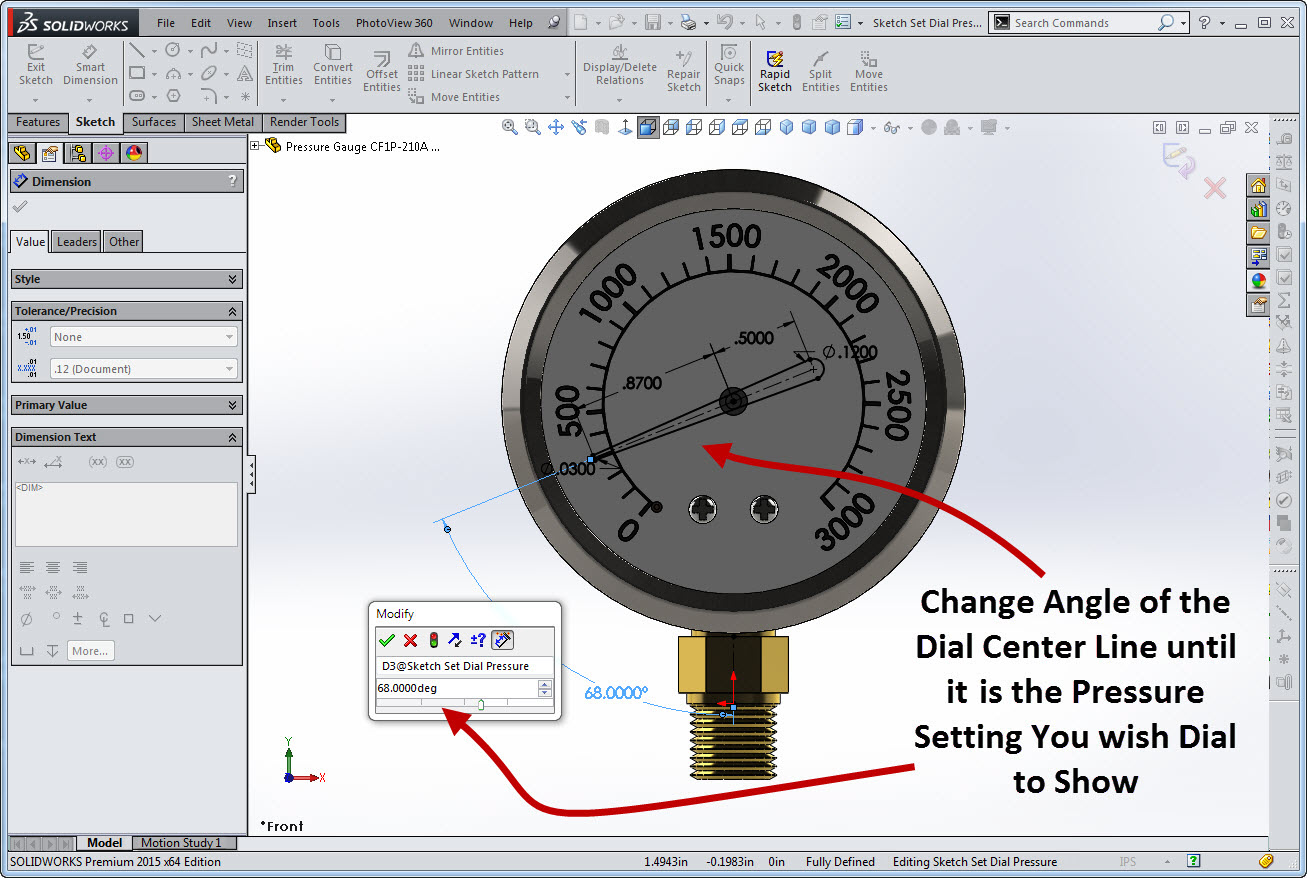The height and width of the screenshot is (878, 1307).
Task: Switch to the Sheet Metal tab
Action: click(222, 122)
